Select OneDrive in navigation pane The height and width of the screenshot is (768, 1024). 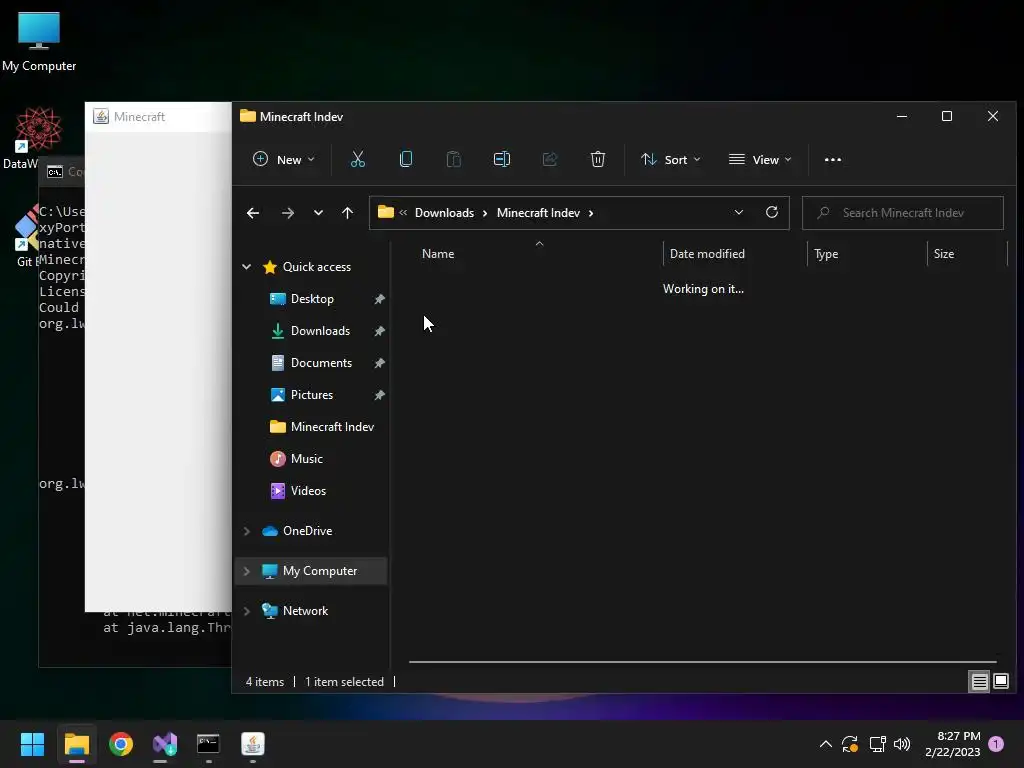click(307, 531)
